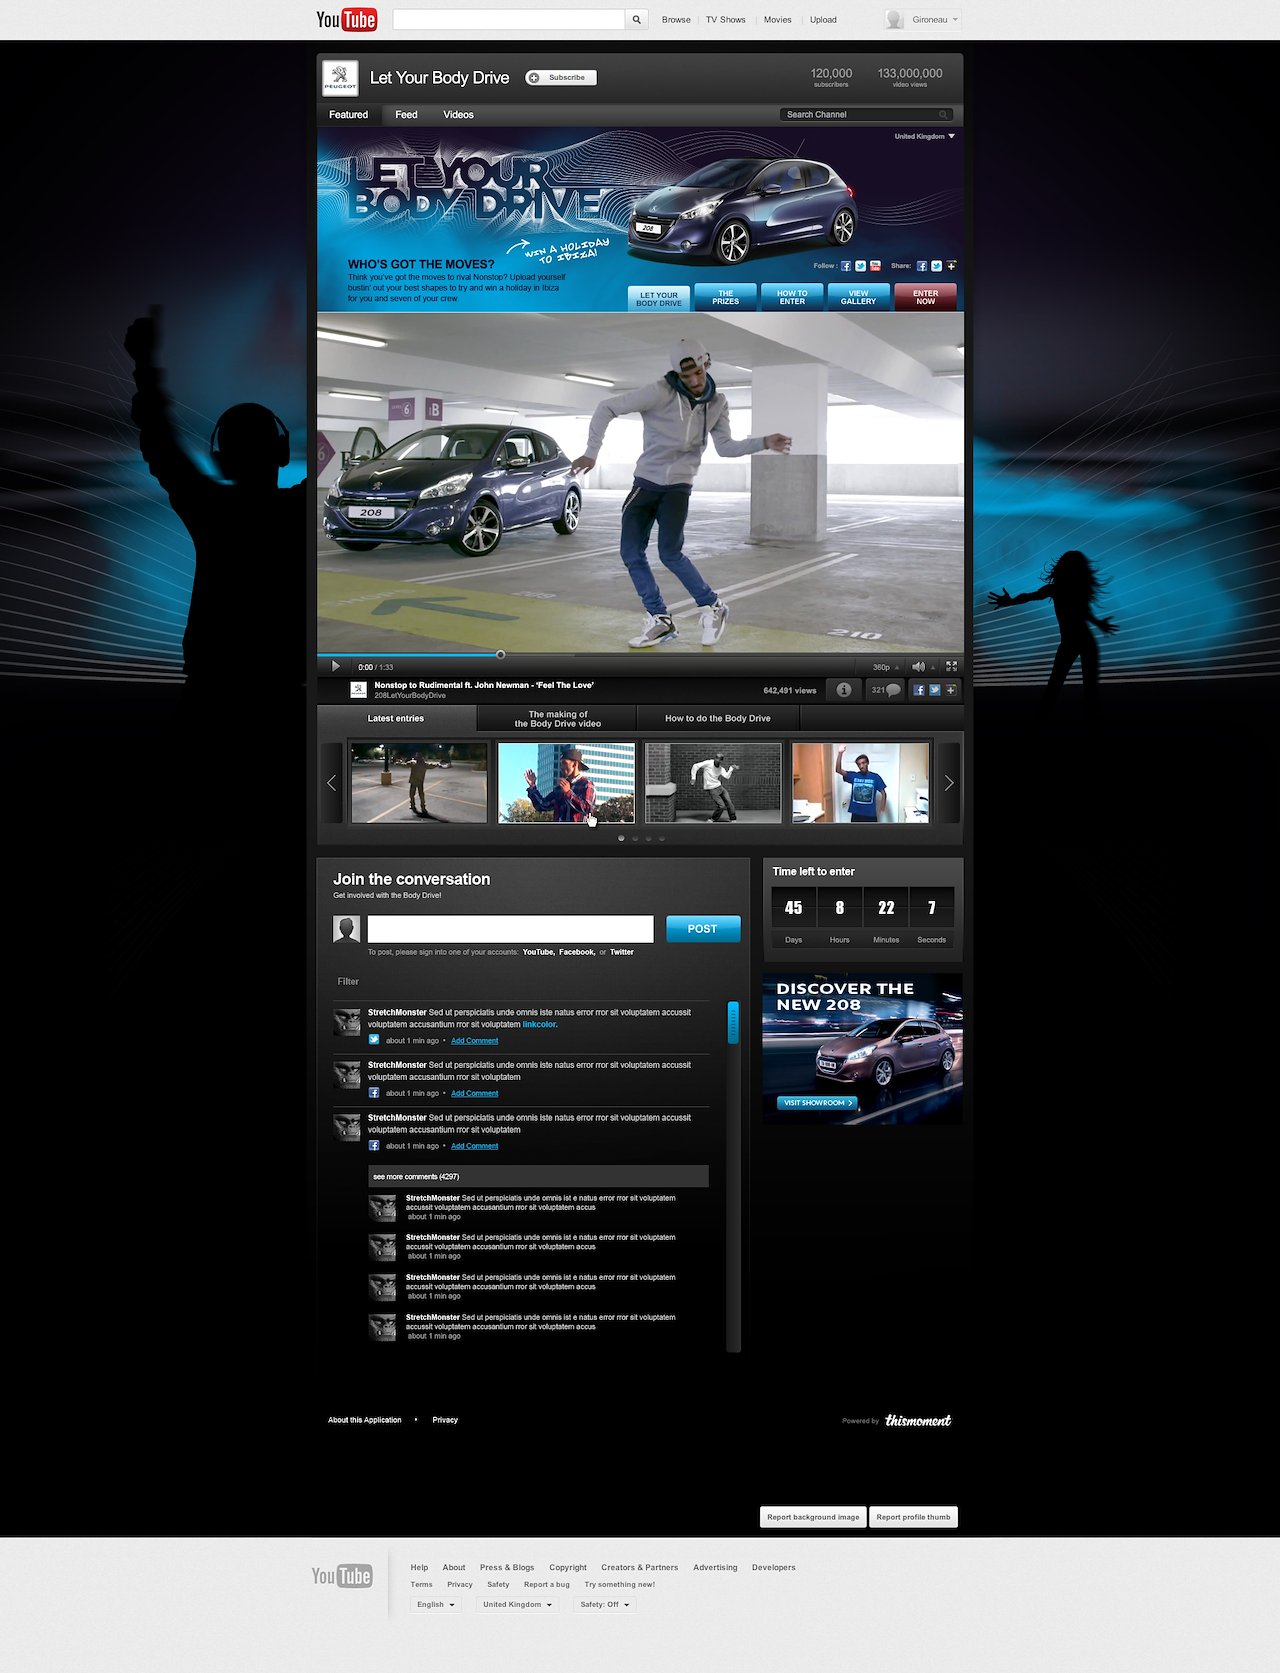Viewport: 1280px width, 1673px height.
Task: Expand 'see more comments (4297)'
Action: click(538, 1176)
